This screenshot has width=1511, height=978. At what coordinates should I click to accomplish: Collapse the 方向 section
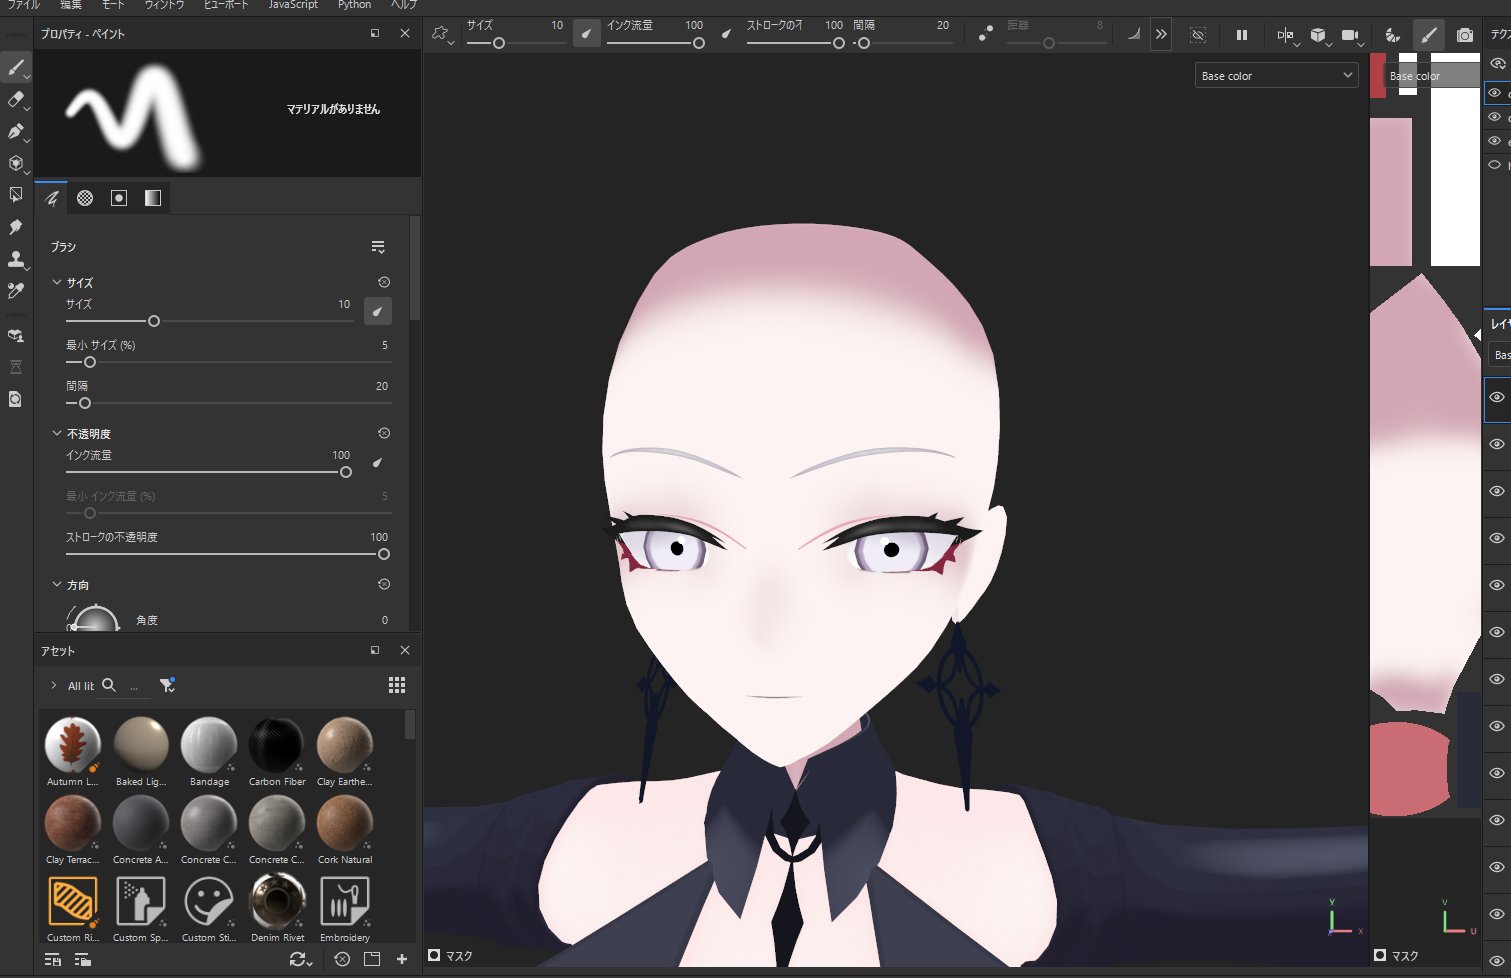click(57, 584)
